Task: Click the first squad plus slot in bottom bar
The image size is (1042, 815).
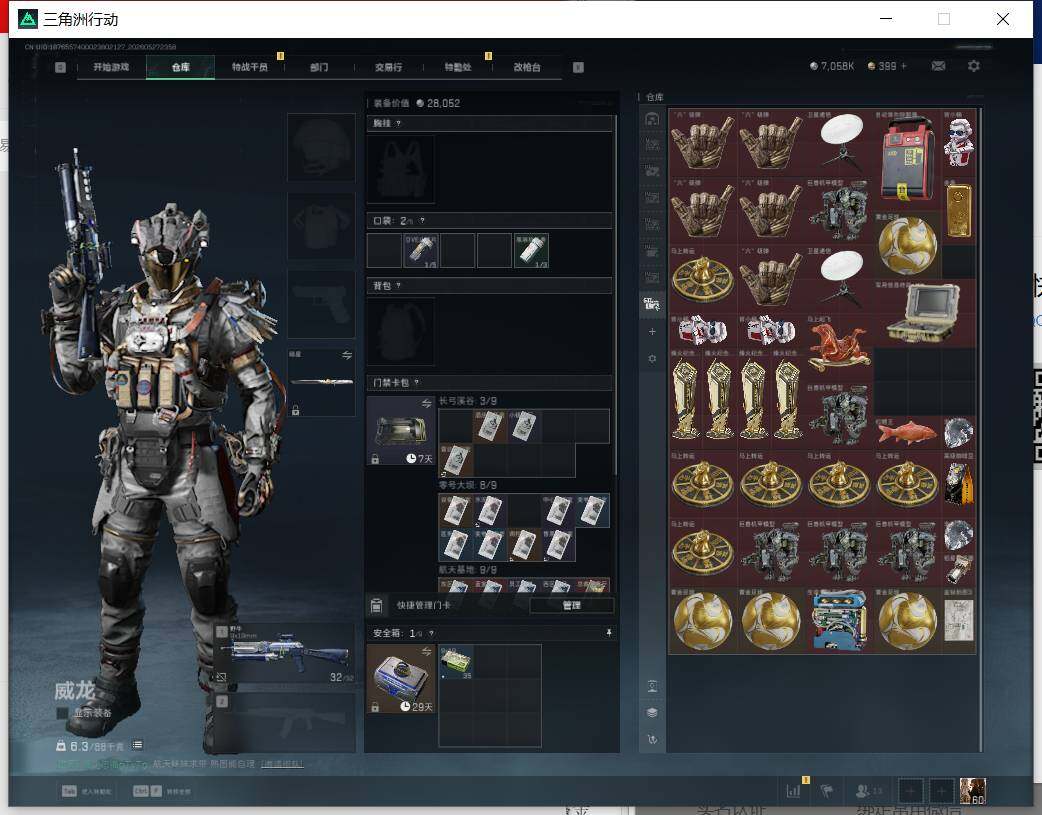Action: 910,791
